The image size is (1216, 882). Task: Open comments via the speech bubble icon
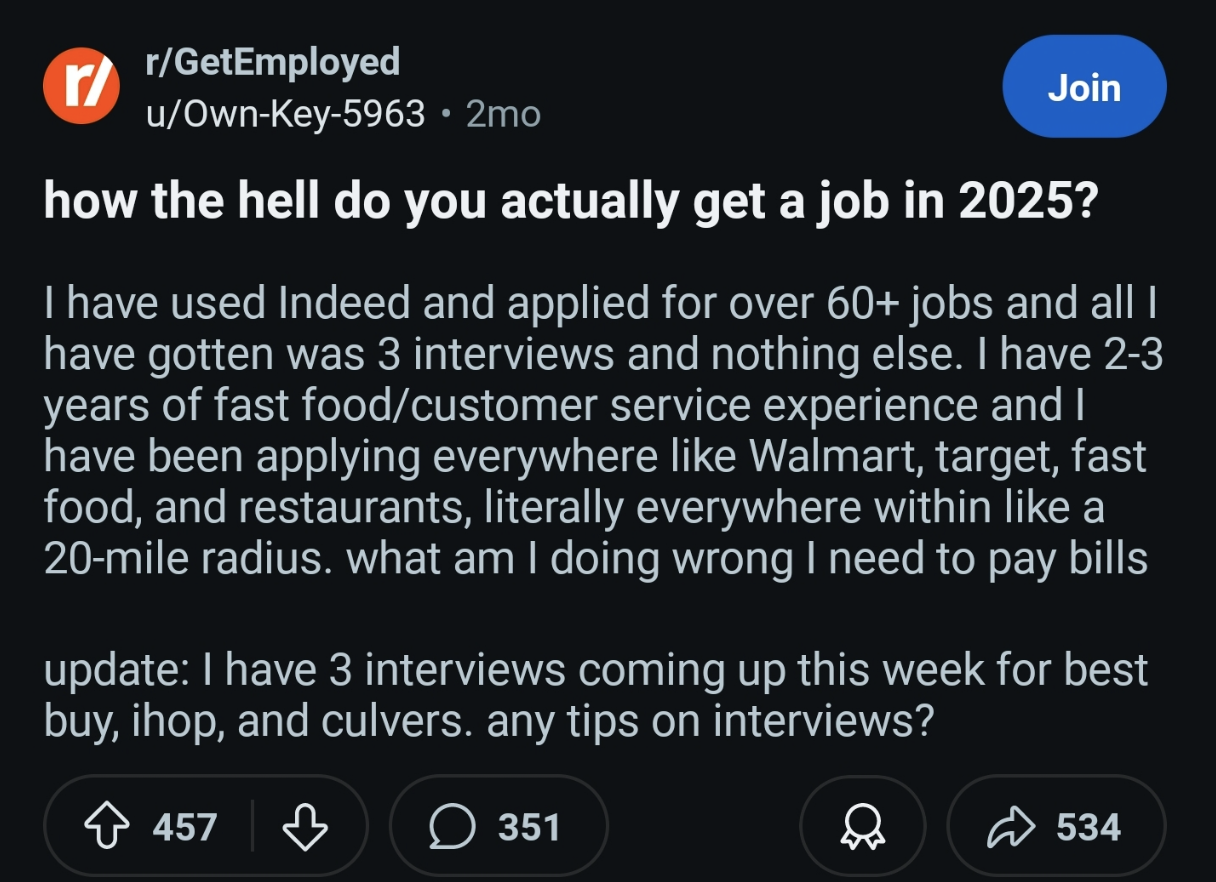[452, 826]
